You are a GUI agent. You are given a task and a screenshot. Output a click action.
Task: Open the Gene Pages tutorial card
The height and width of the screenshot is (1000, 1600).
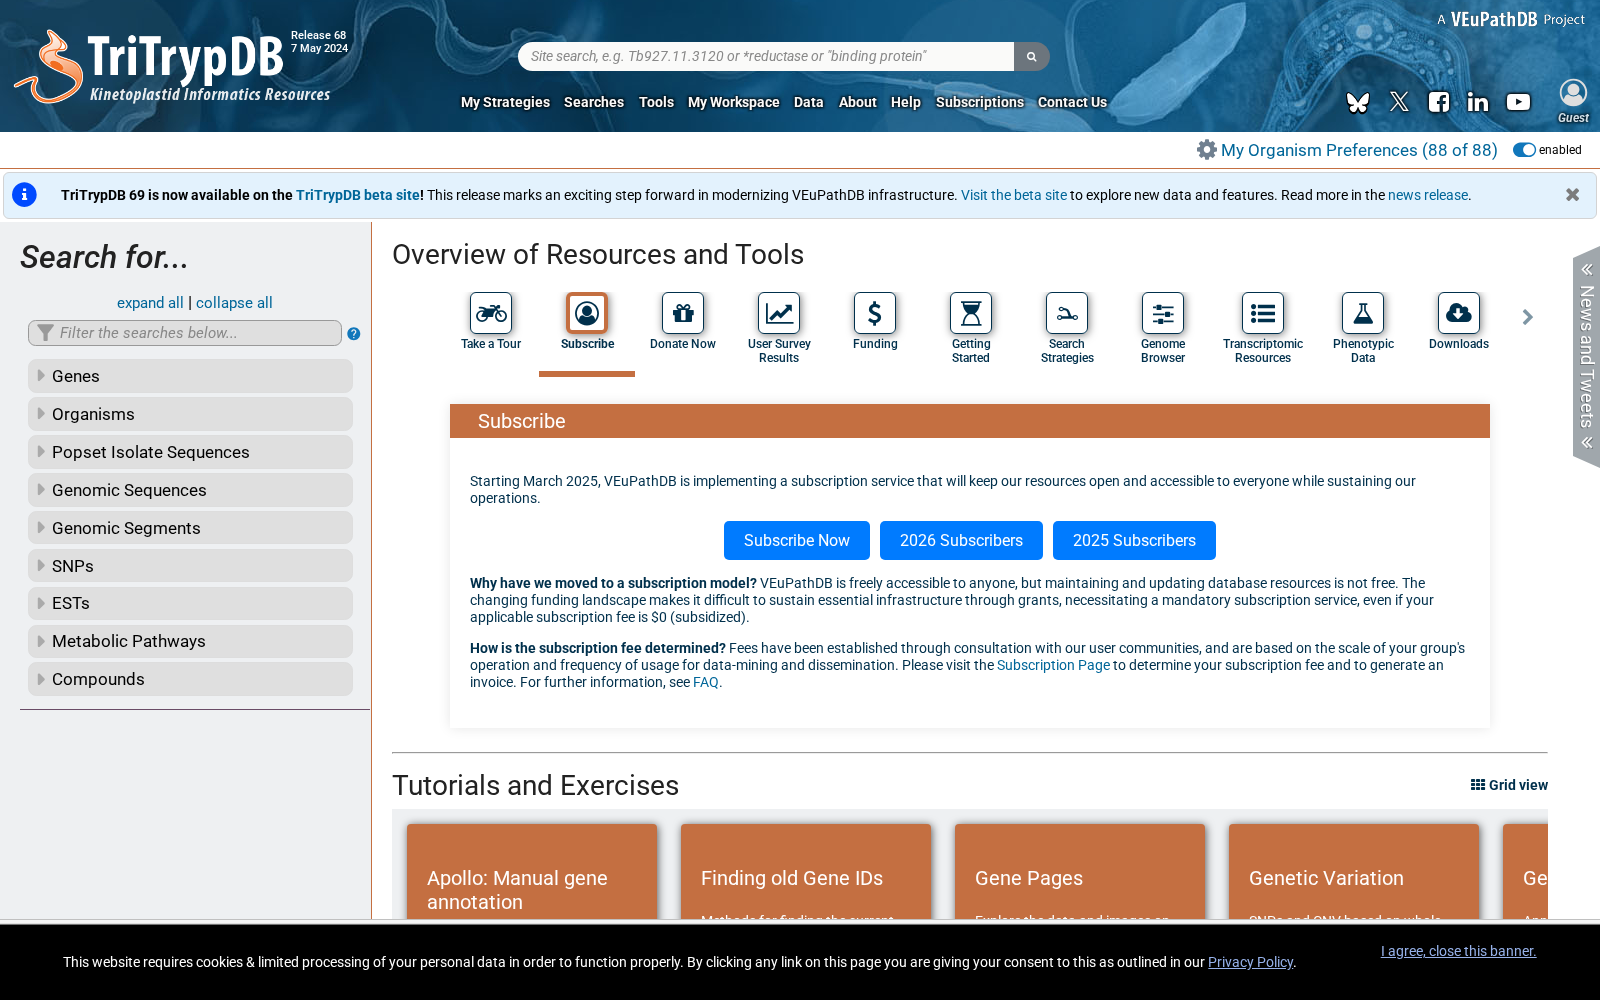point(1080,872)
